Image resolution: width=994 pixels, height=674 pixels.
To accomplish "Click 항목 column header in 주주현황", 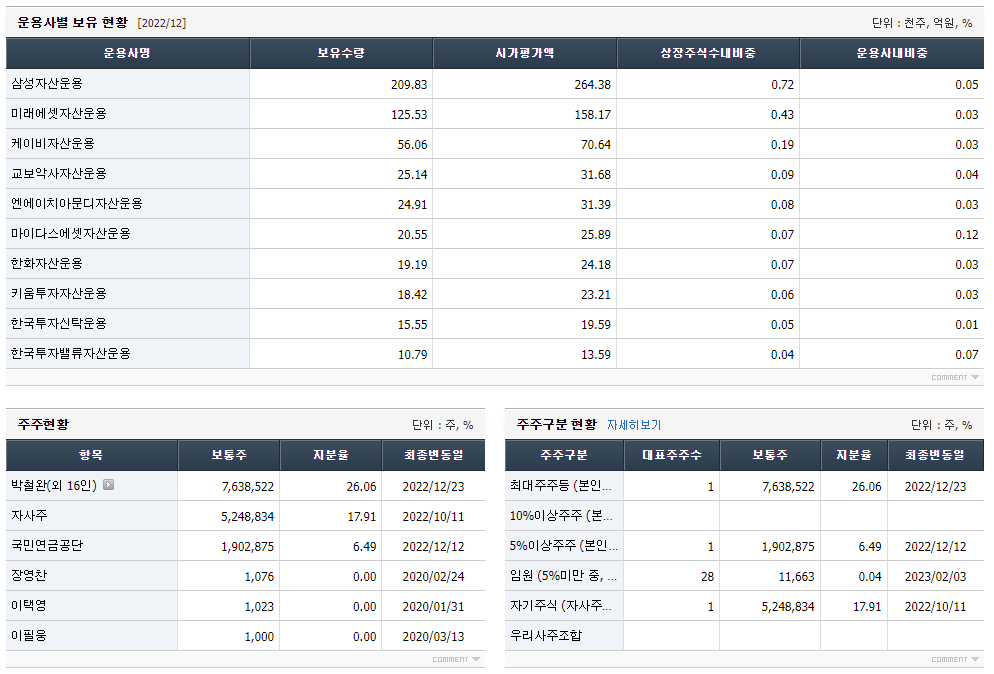I will (91, 455).
